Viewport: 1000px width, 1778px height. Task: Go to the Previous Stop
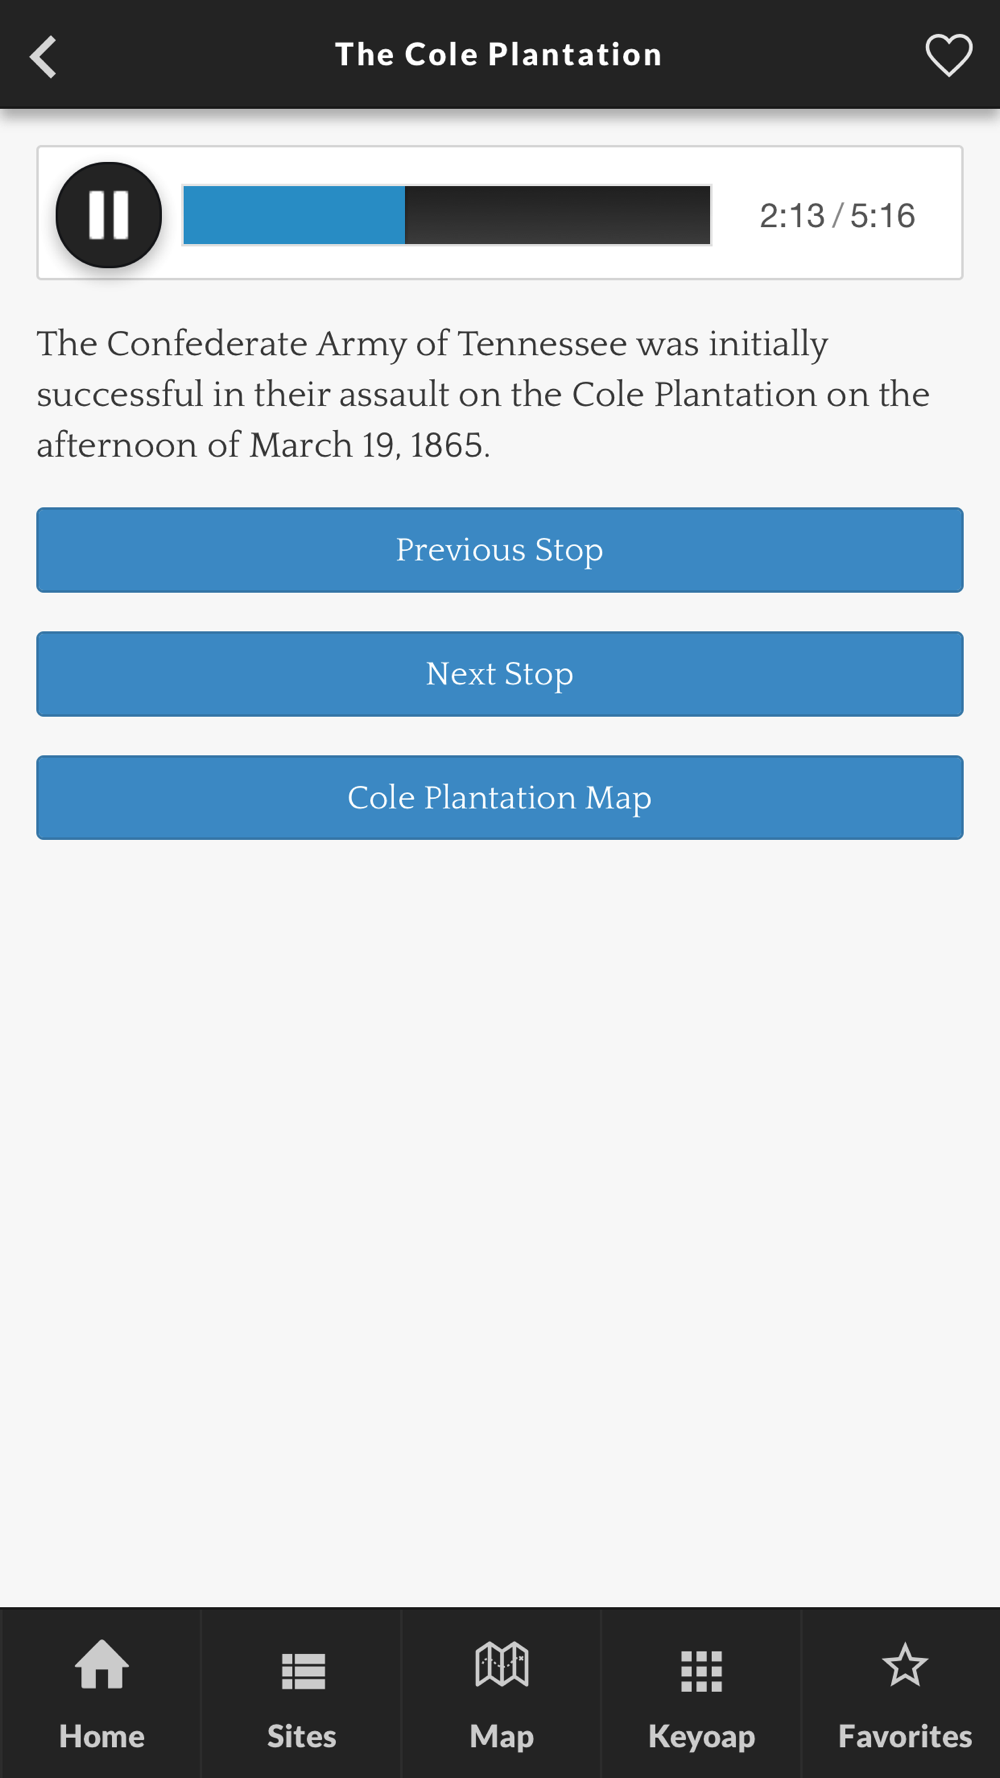(500, 550)
